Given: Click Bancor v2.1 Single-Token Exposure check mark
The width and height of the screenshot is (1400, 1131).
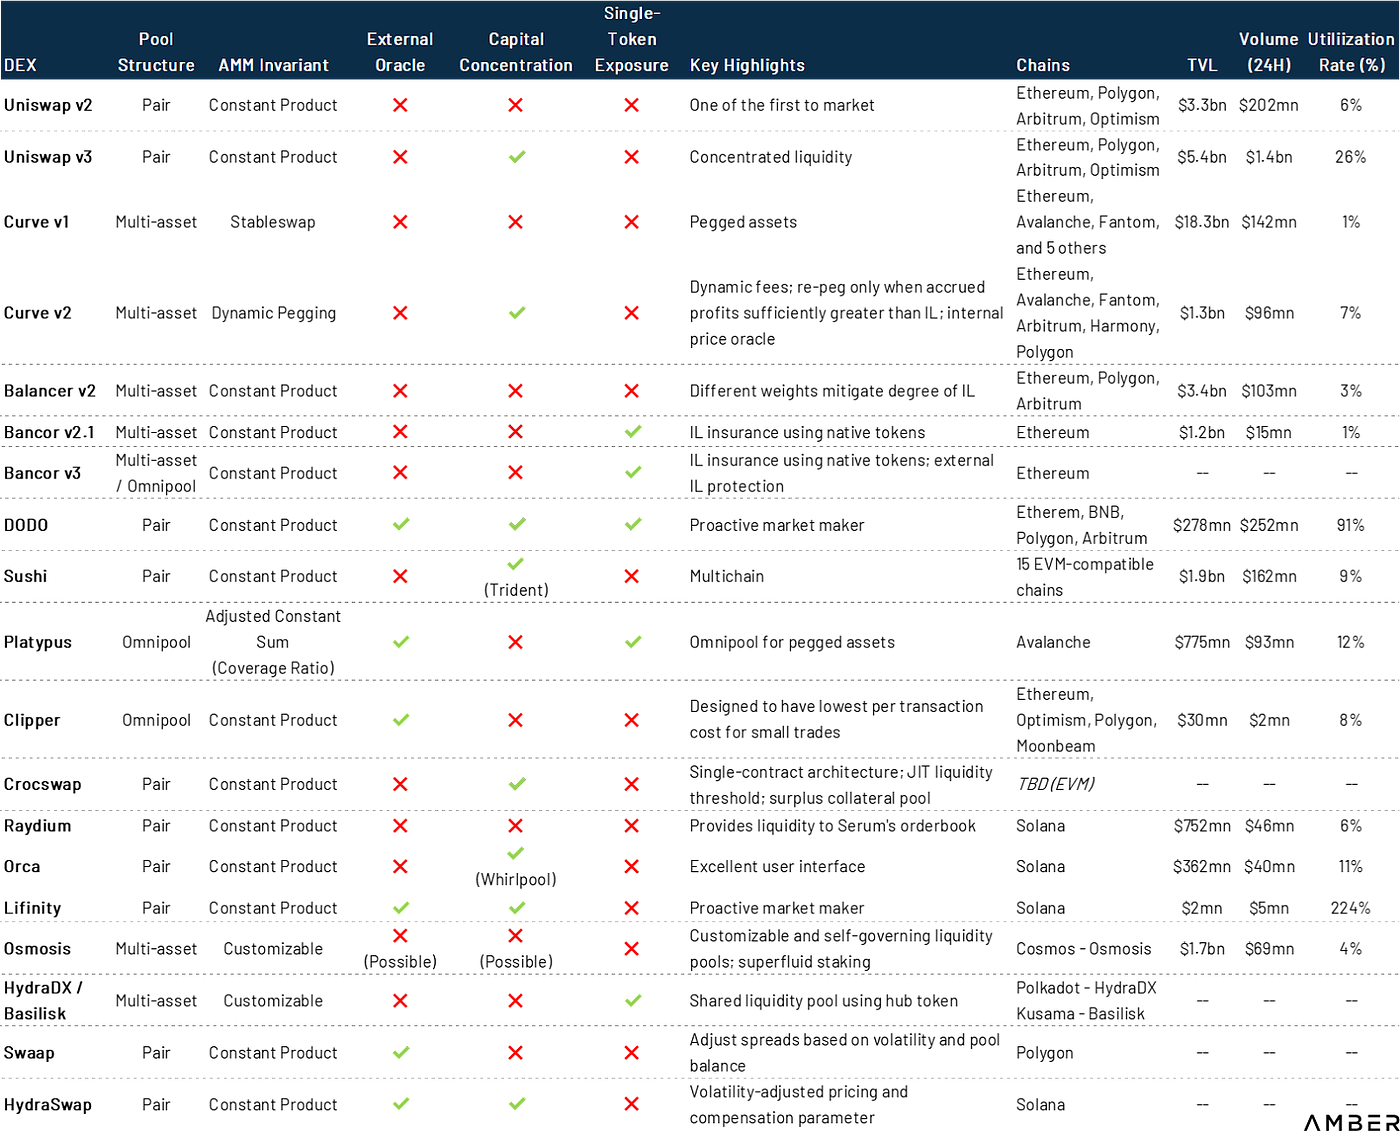Looking at the screenshot, I should click(633, 432).
